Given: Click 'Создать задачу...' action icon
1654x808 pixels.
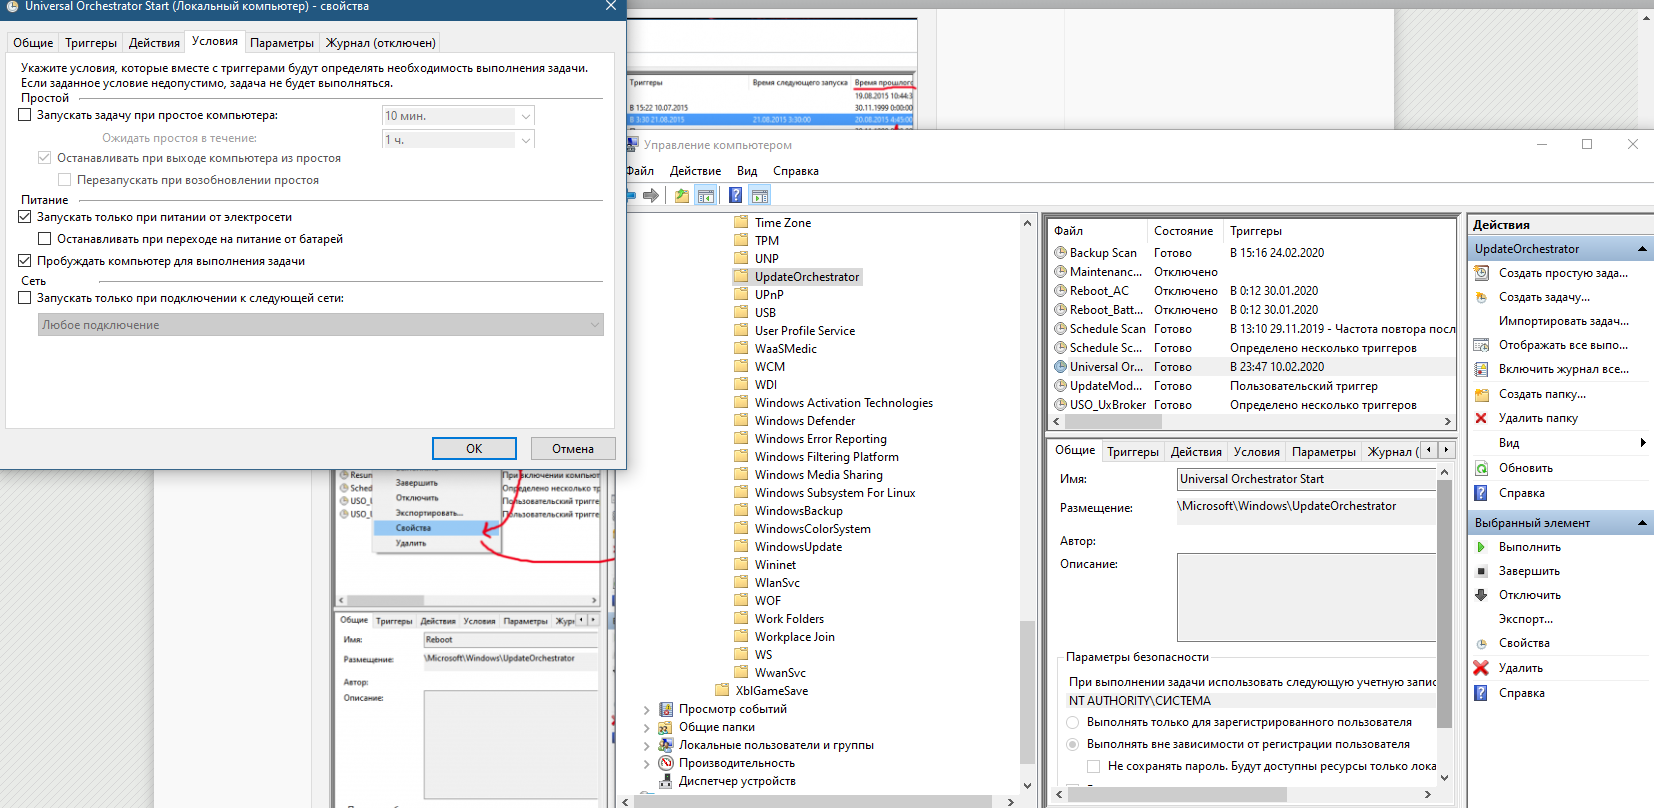Looking at the screenshot, I should click(1481, 297).
